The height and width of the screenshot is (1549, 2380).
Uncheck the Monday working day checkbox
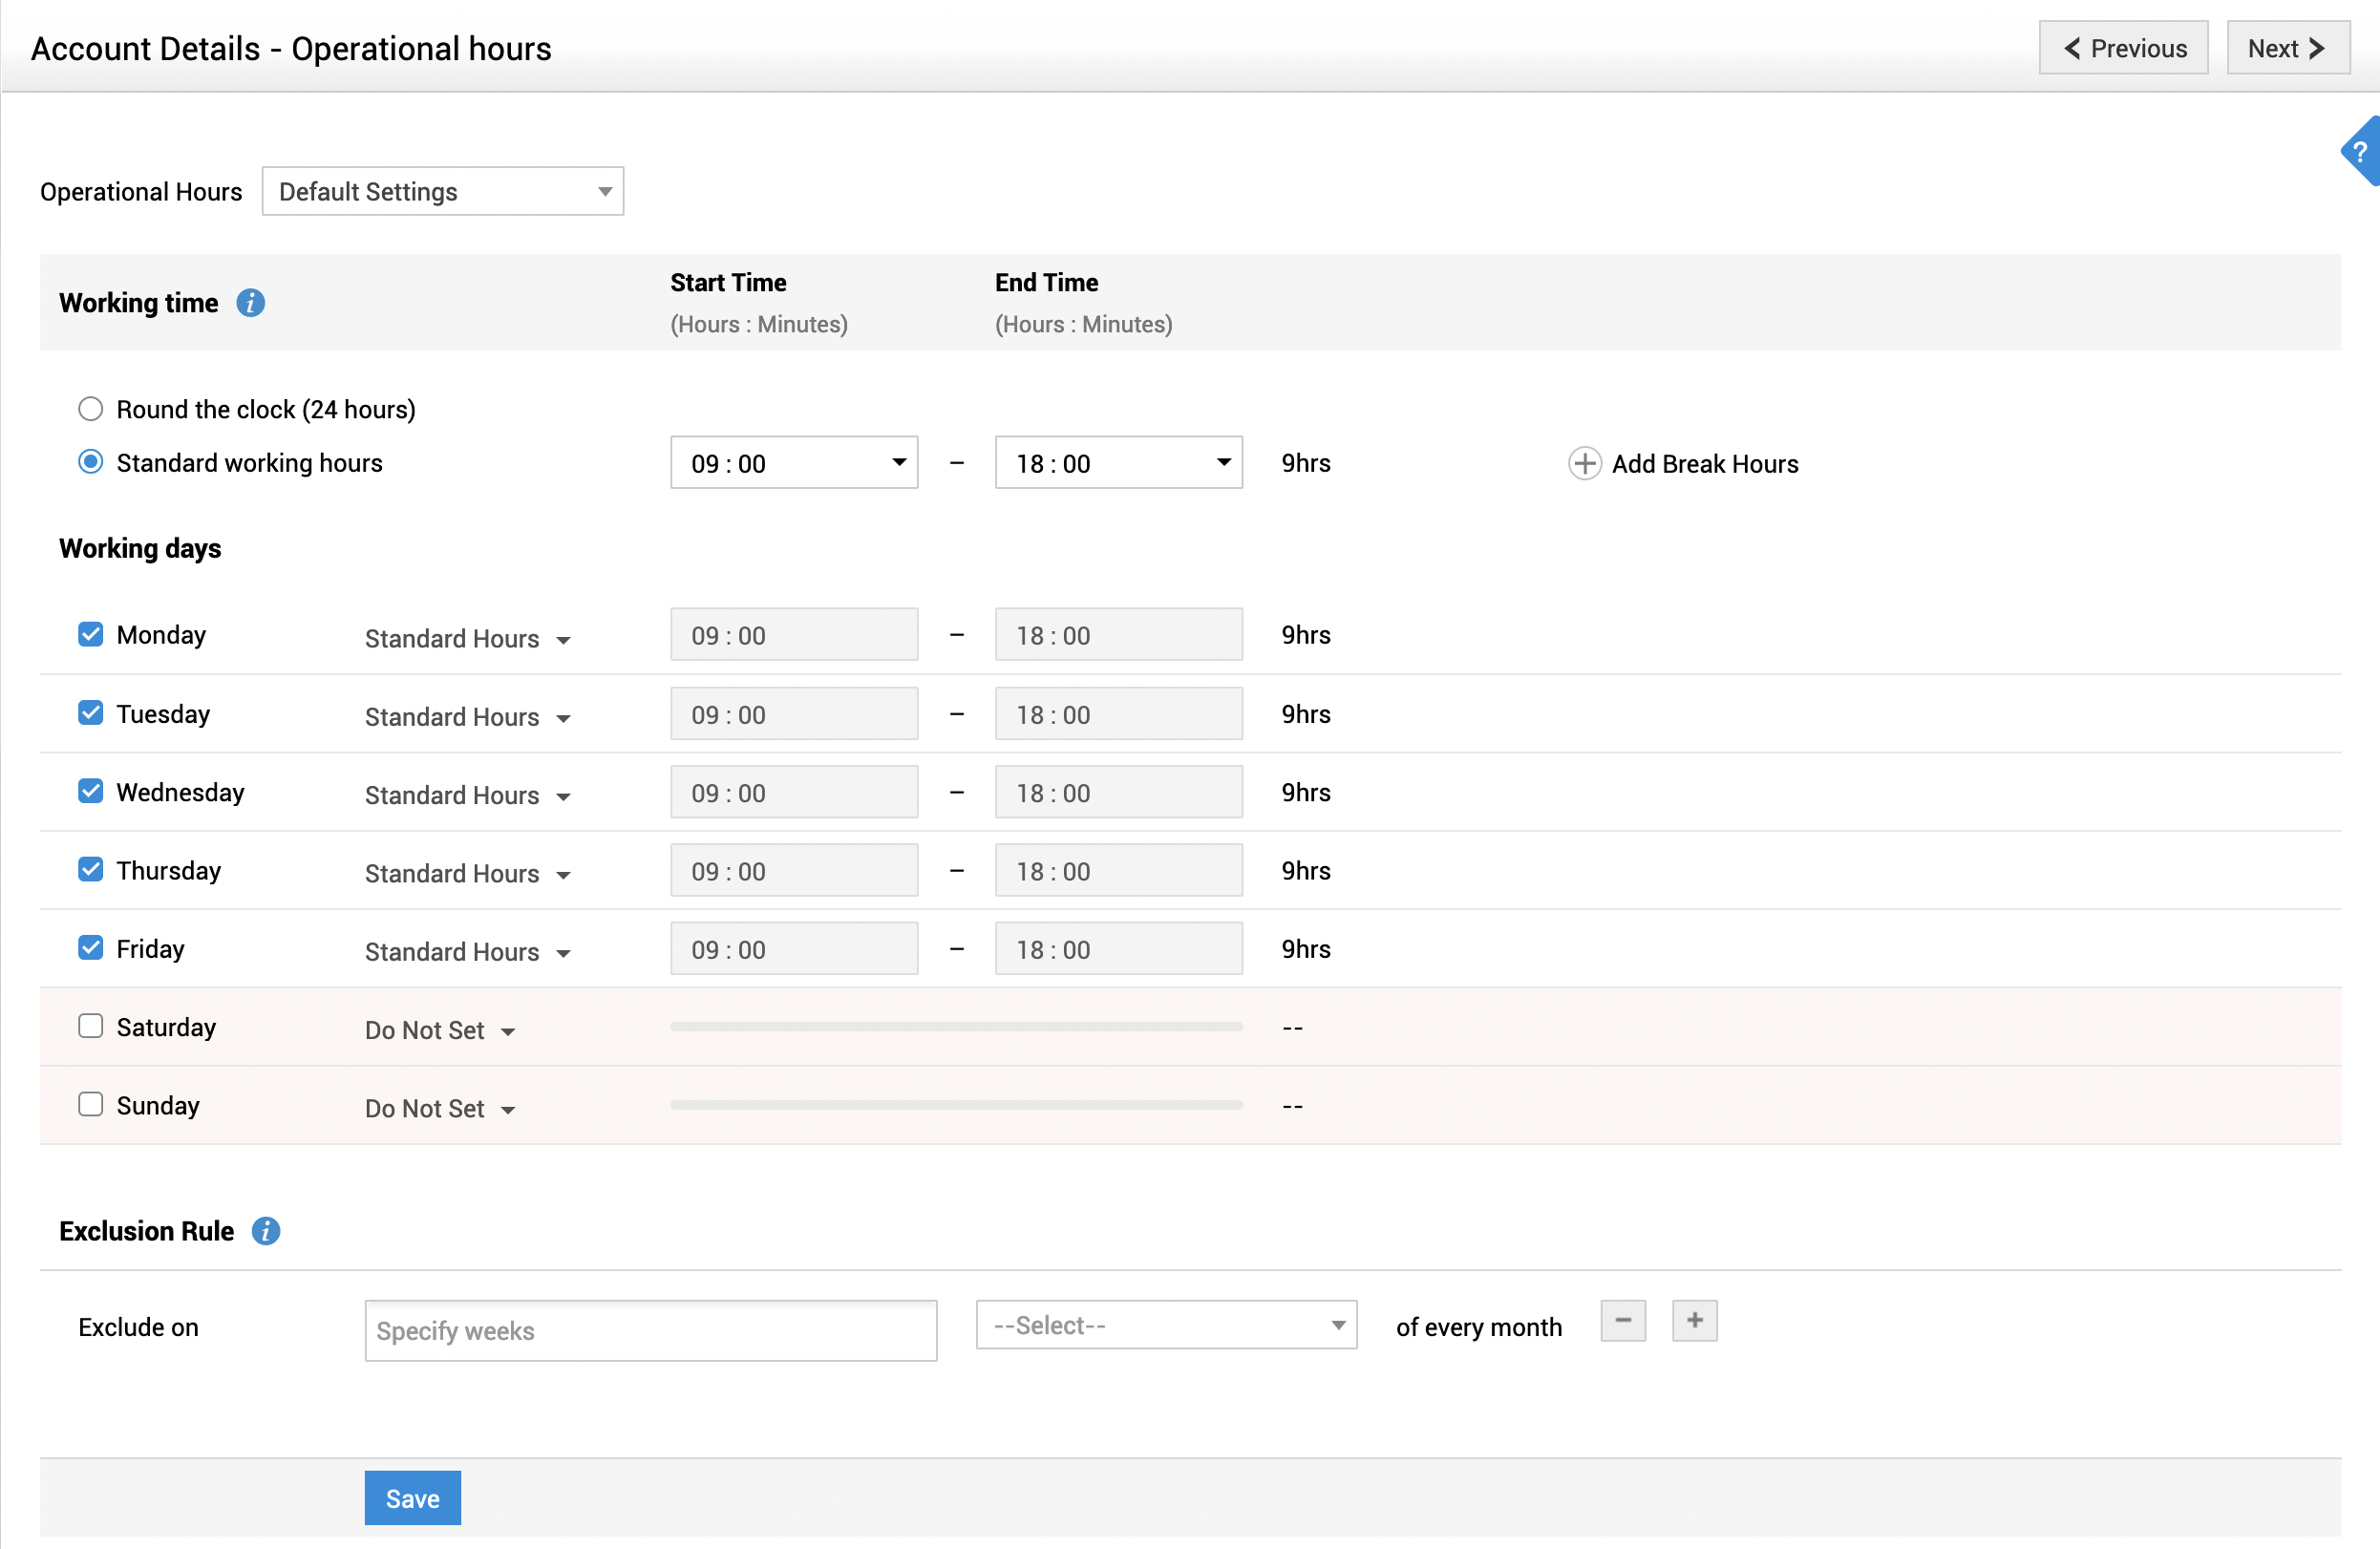(91, 635)
